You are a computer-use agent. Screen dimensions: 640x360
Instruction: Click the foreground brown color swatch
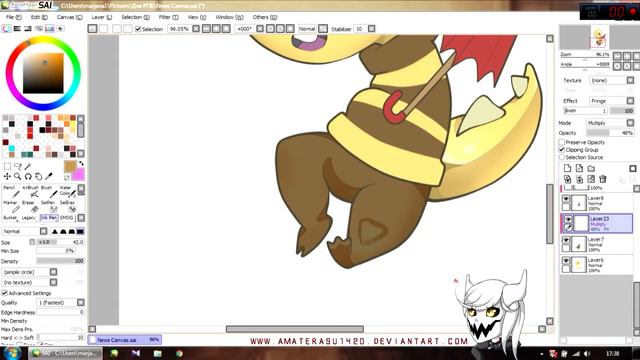point(70,166)
